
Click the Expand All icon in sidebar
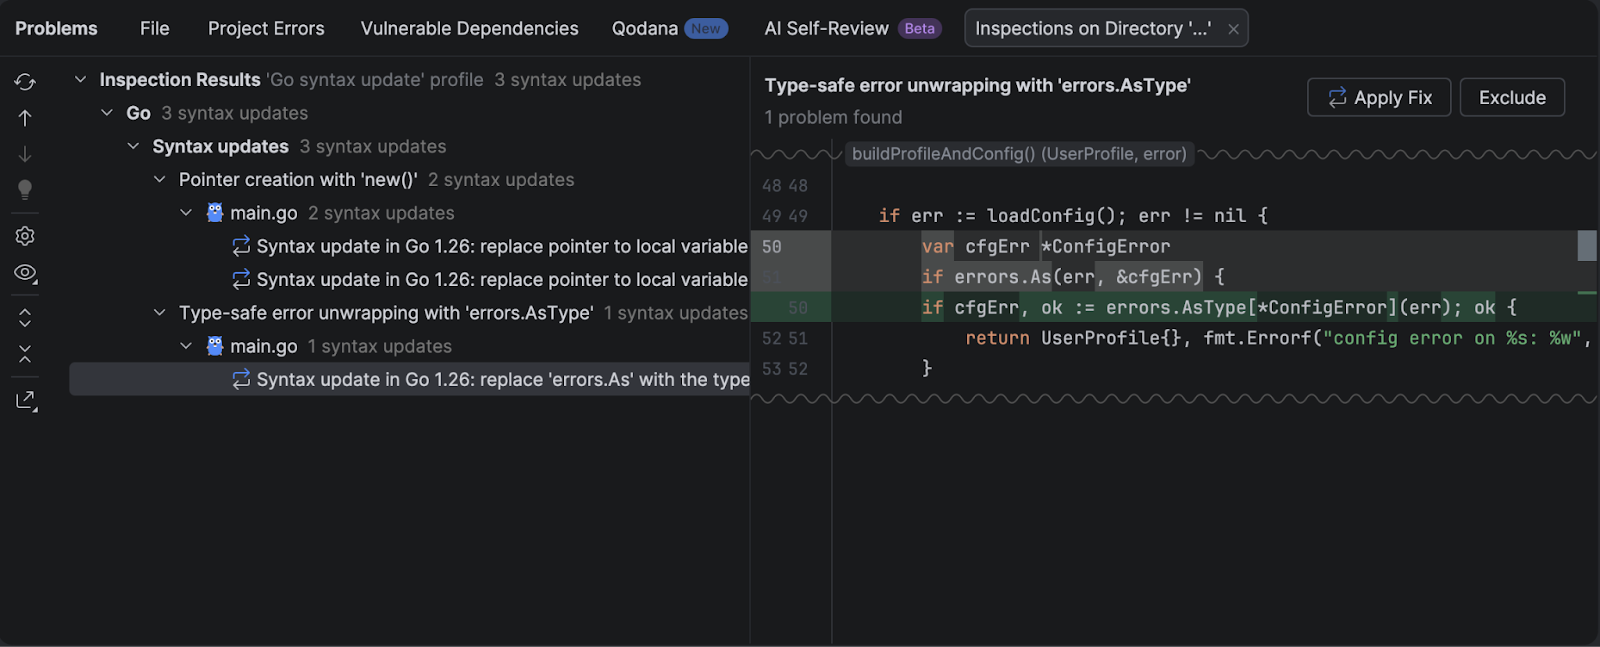click(25, 318)
